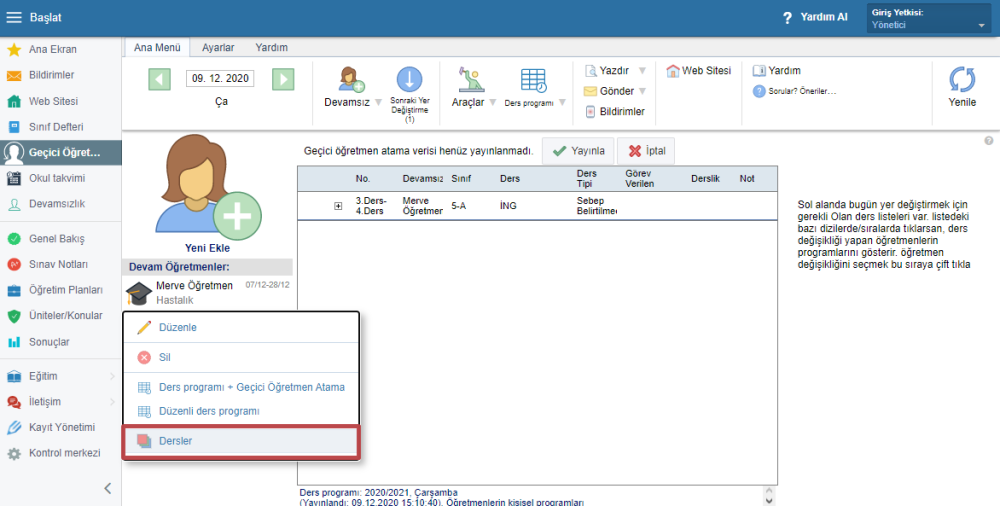Select Geçici Öğretmen sidebar item
Screen dimensions: 1000x506
(x=61, y=153)
